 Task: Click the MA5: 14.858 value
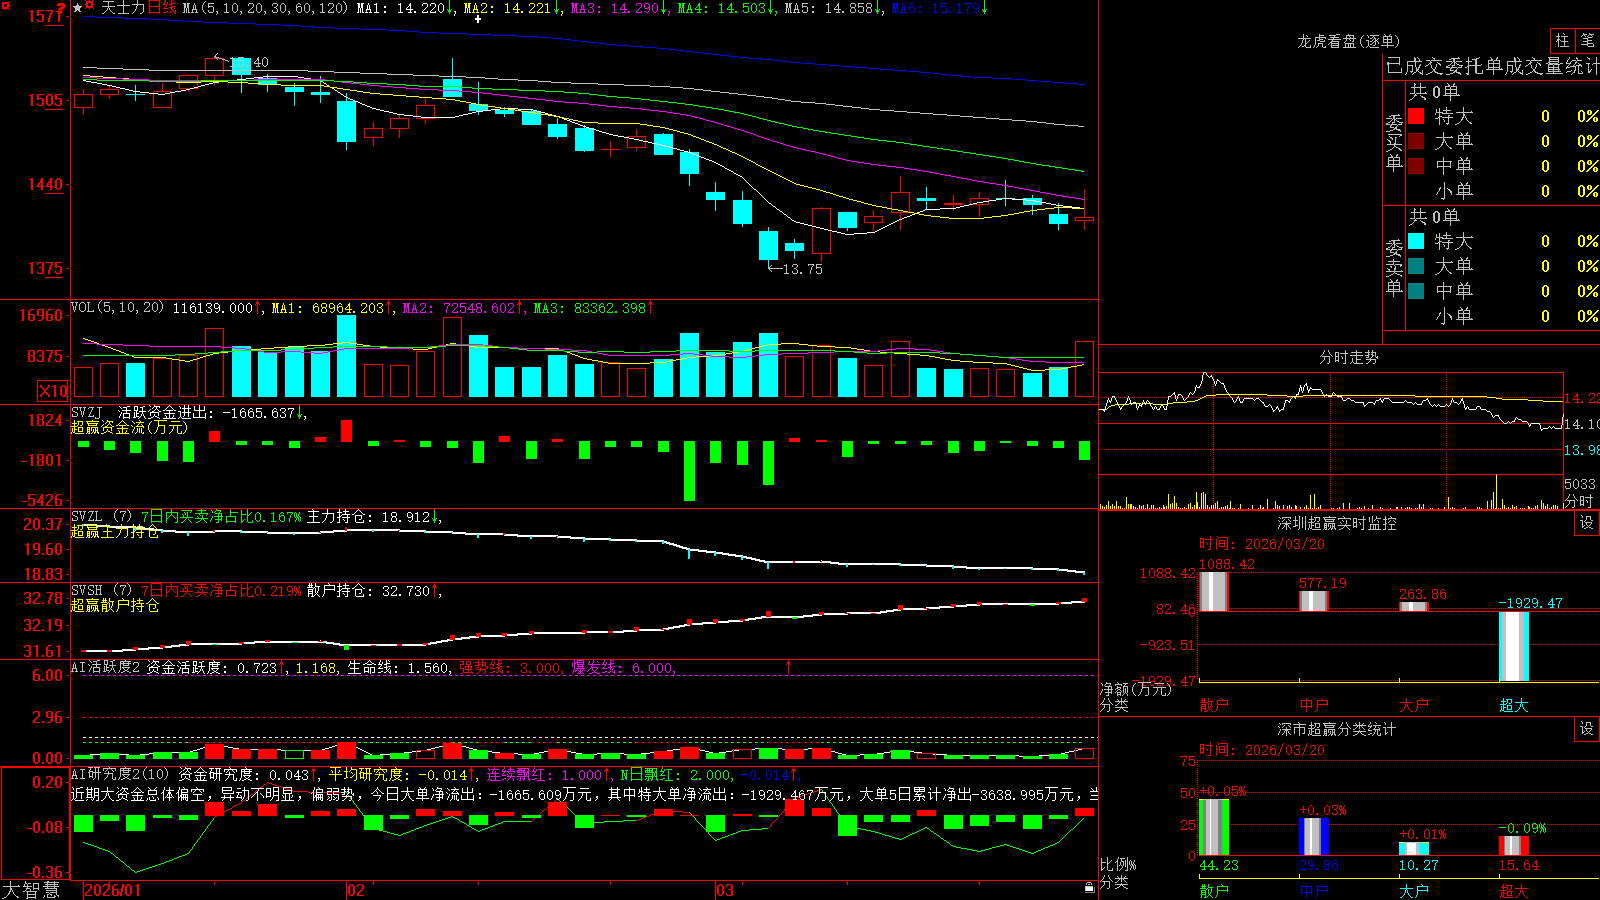(x=829, y=8)
